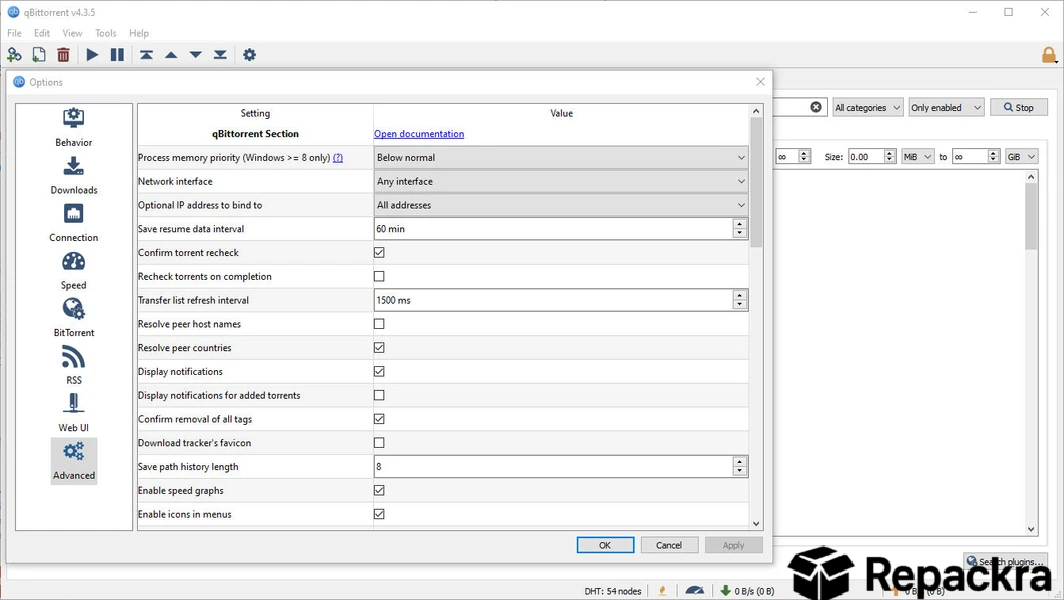Toggle Enable icons in menus checkbox
This screenshot has width=1064, height=600.
coord(379,514)
